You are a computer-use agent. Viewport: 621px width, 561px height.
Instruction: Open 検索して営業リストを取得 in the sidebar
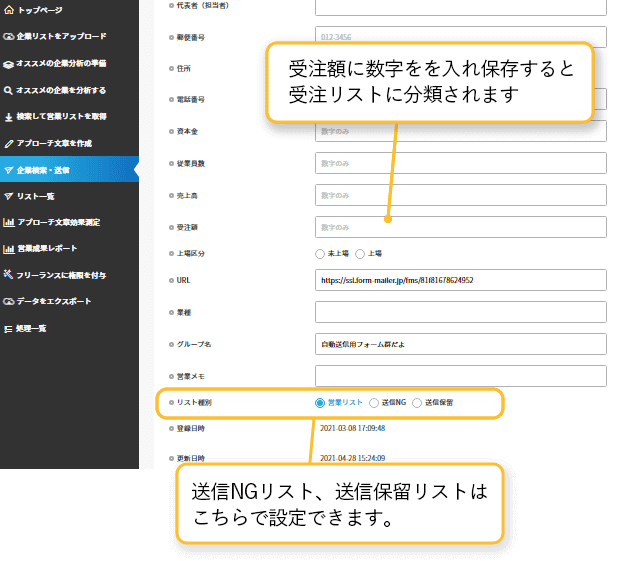[61, 117]
